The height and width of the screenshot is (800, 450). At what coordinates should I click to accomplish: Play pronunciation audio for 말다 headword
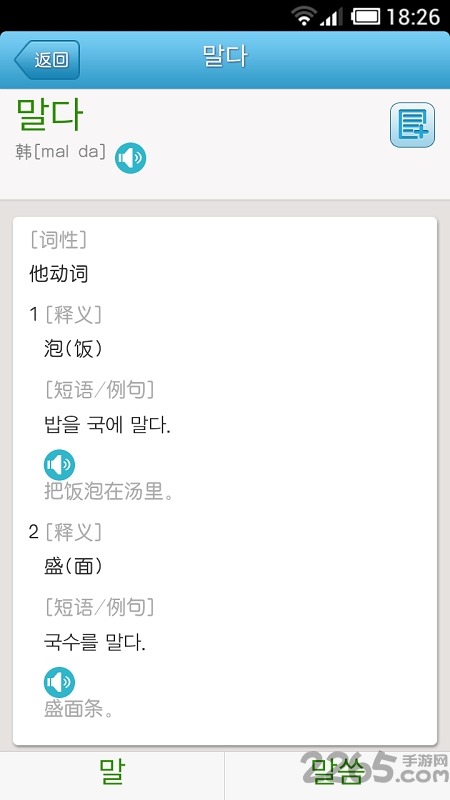coord(130,158)
